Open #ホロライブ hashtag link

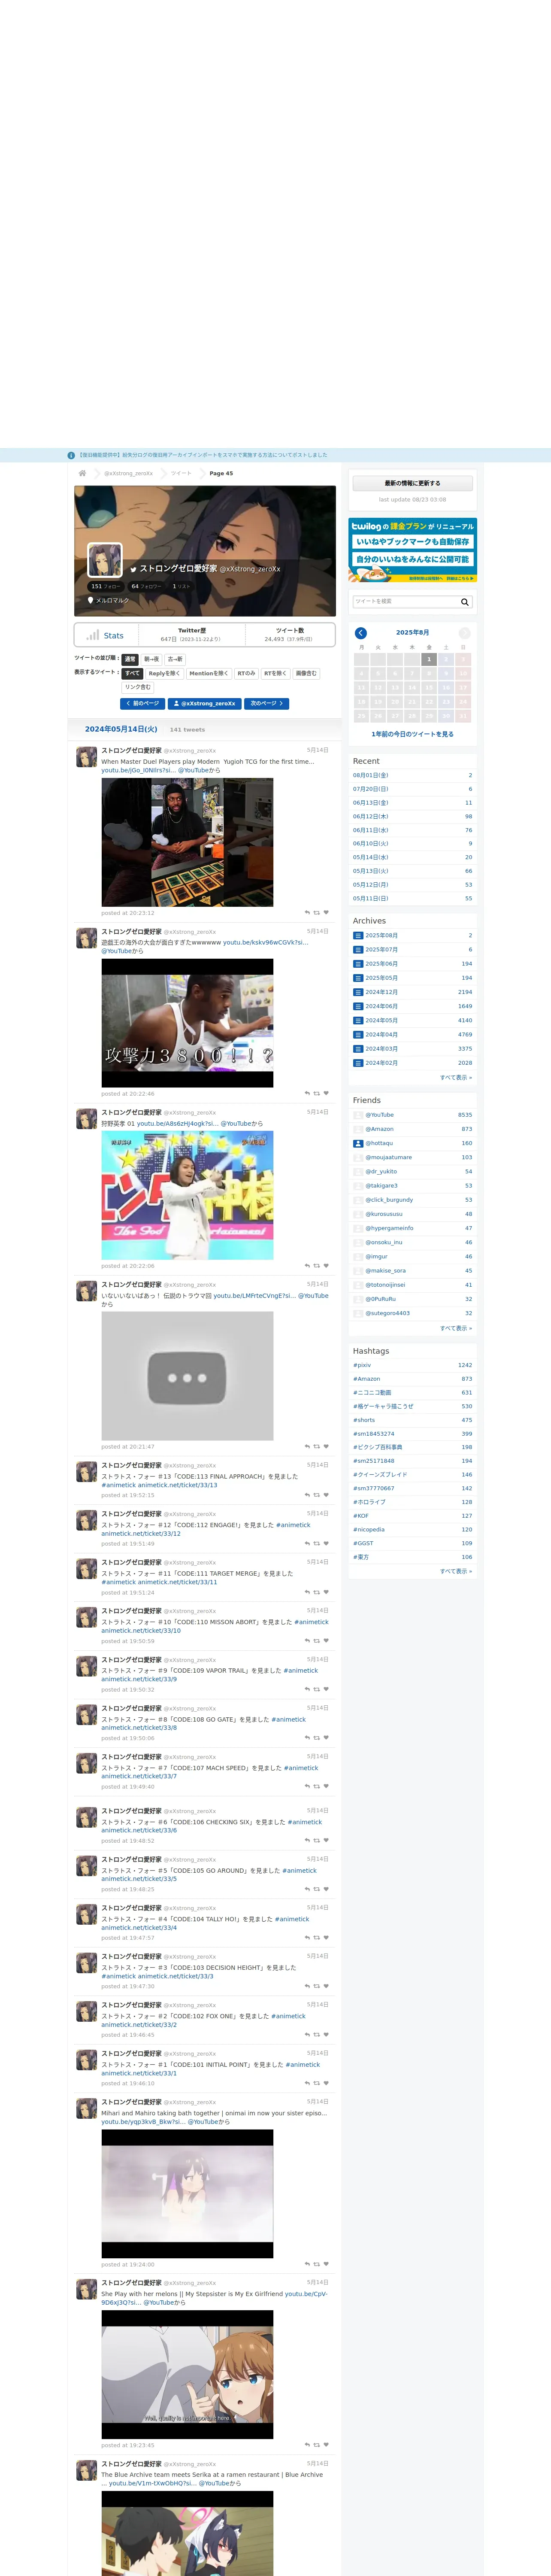point(369,1502)
